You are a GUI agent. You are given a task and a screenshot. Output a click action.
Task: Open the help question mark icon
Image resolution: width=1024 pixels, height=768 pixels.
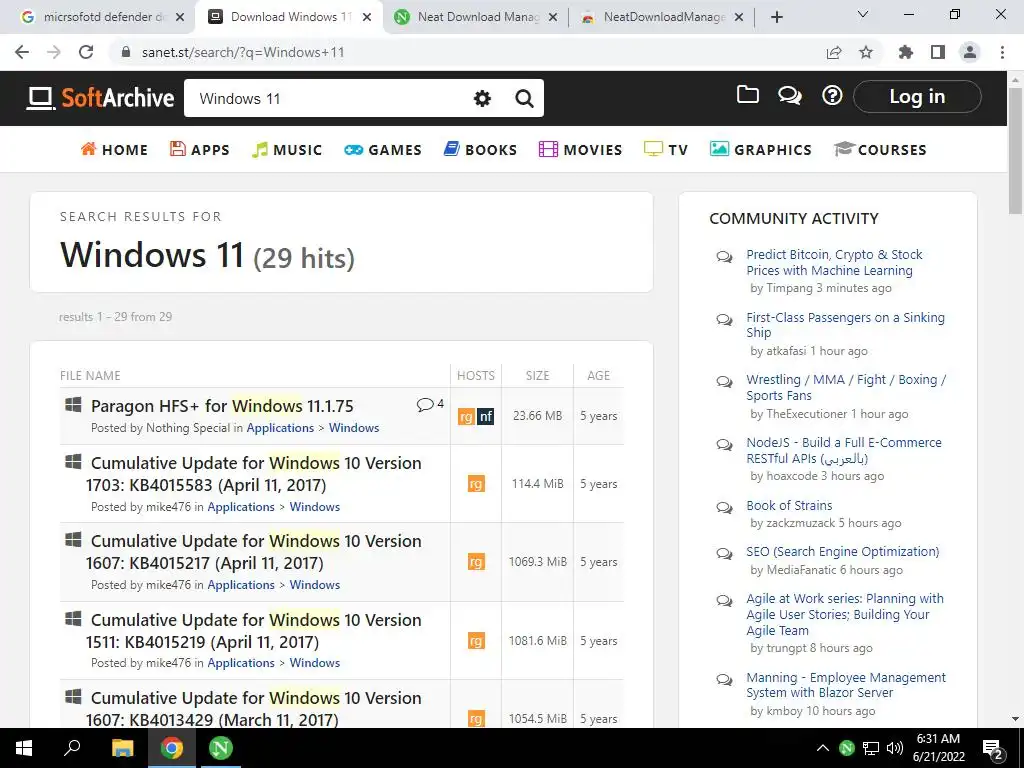[x=832, y=96]
